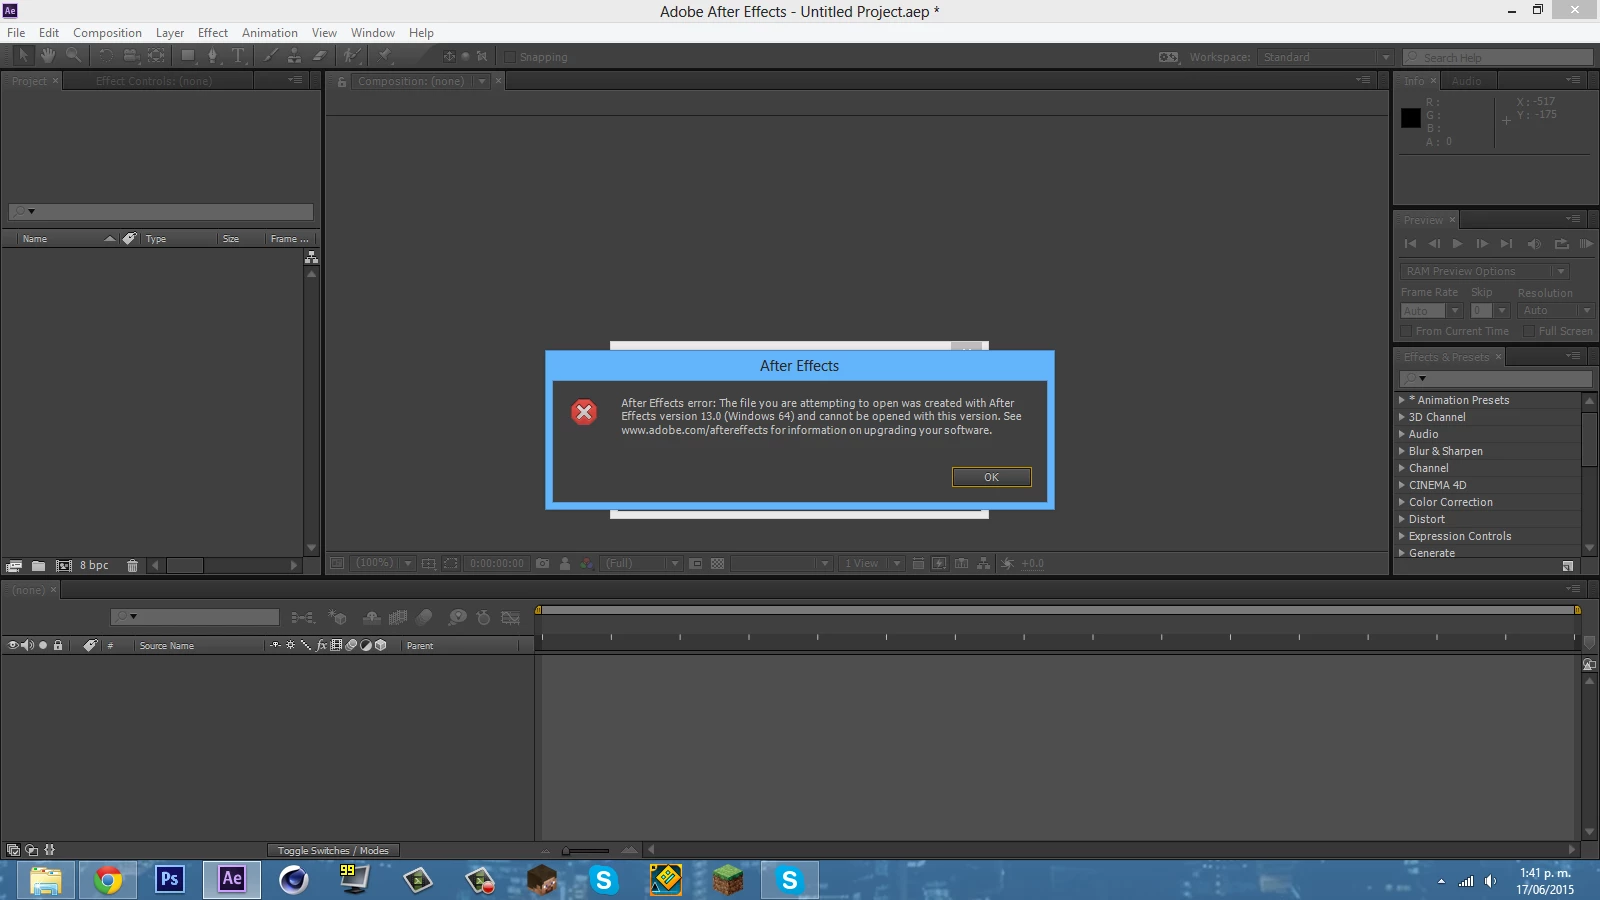This screenshot has width=1600, height=900.
Task: Open the File menu
Action: click(16, 32)
